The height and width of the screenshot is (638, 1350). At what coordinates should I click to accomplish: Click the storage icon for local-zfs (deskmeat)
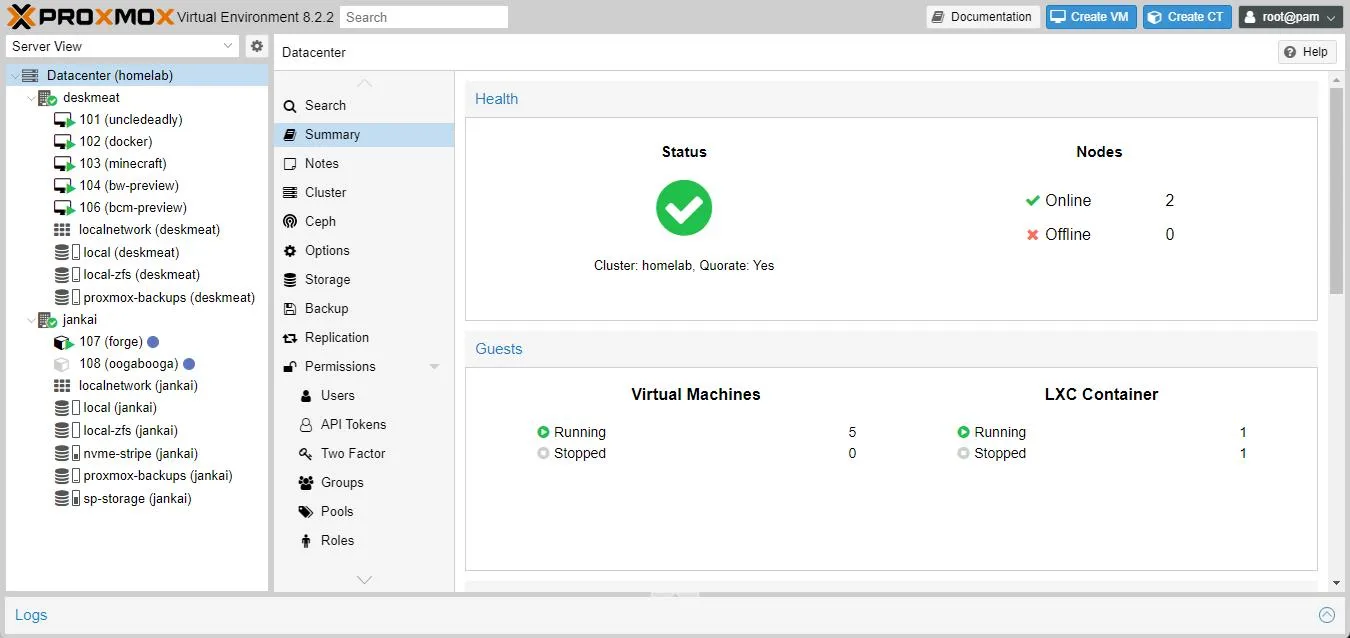point(66,275)
